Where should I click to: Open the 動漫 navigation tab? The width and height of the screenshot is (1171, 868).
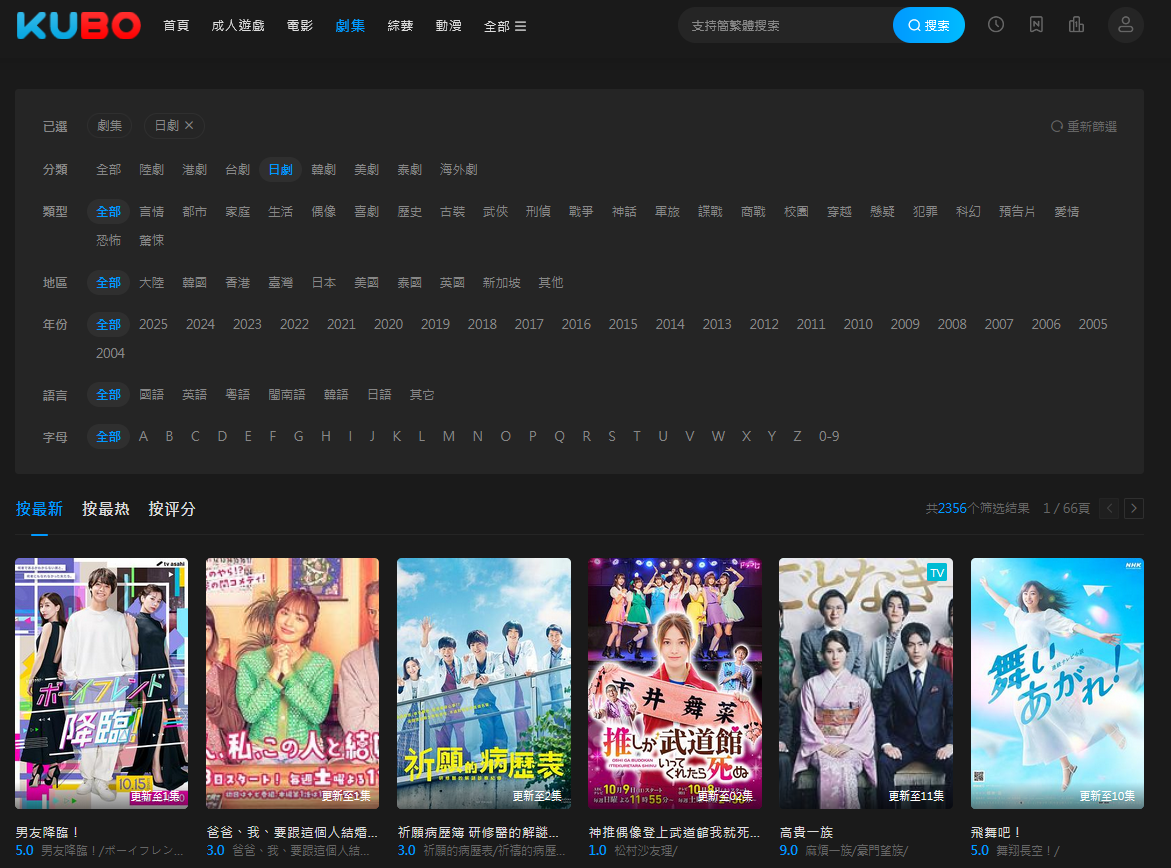pos(449,26)
